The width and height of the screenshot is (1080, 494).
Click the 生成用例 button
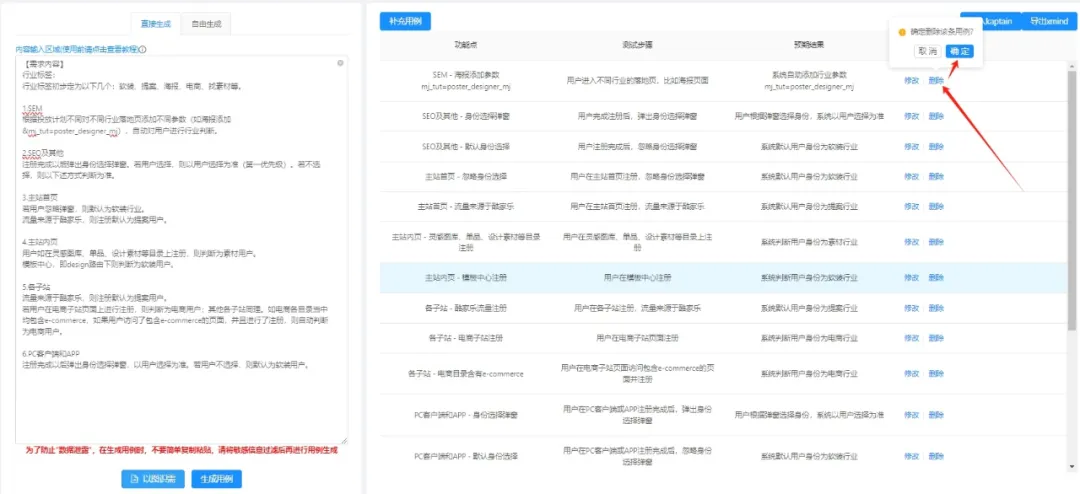[x=216, y=478]
